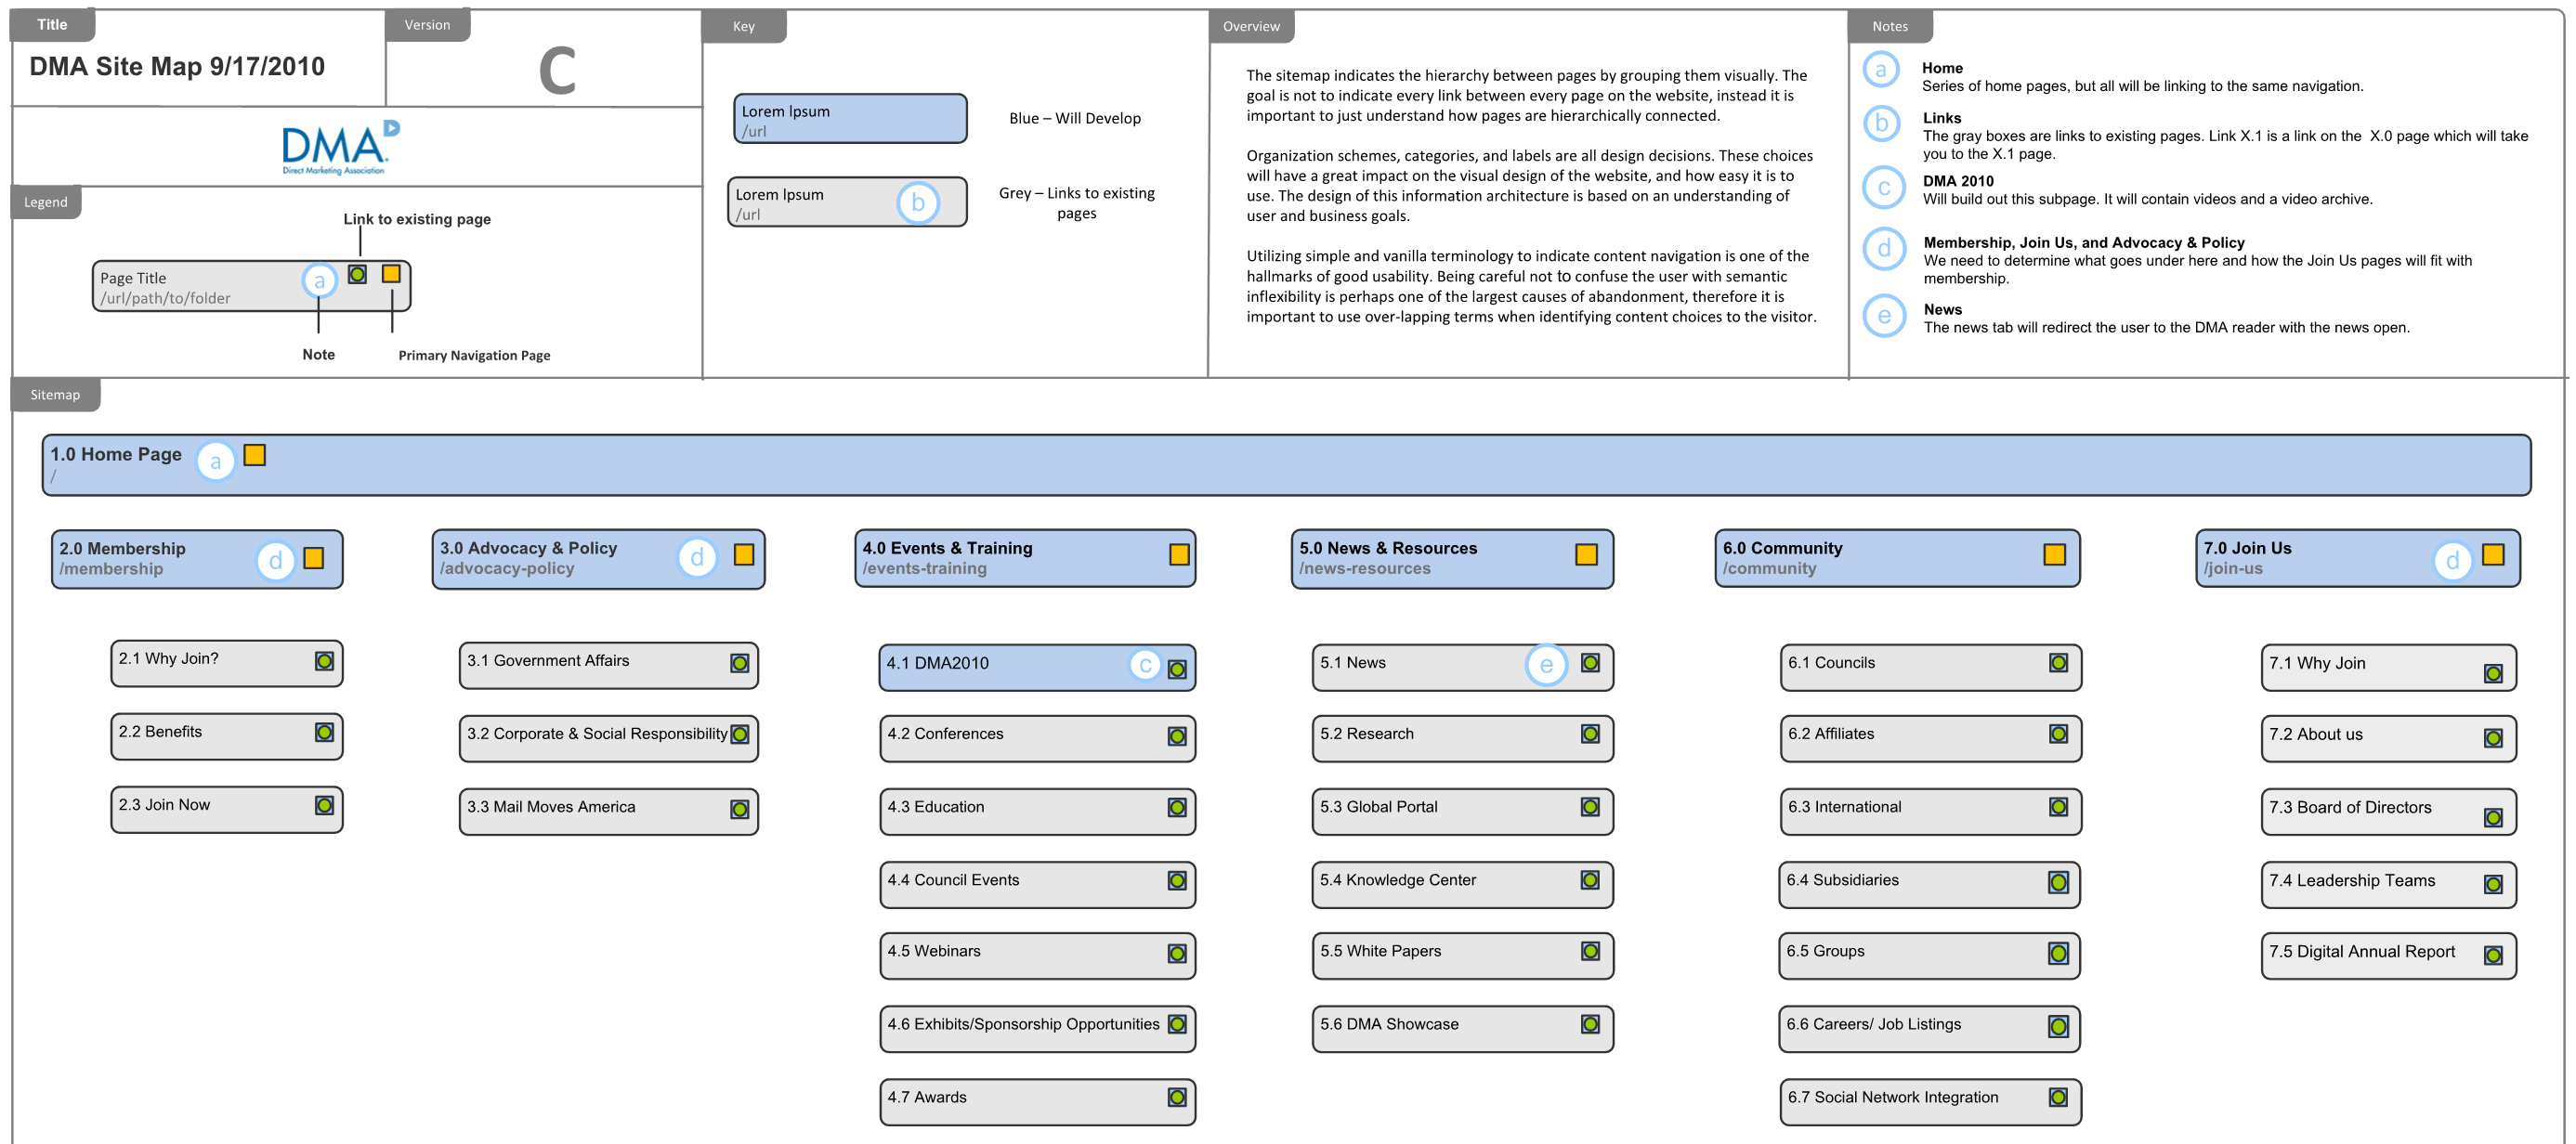Click note circle 'd' on 3.0 Advocacy & Policy

click(697, 557)
